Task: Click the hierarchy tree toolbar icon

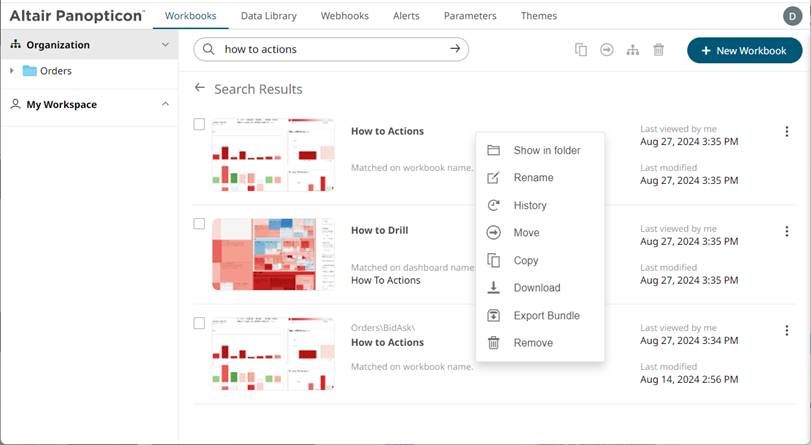Action: pyautogui.click(x=633, y=50)
